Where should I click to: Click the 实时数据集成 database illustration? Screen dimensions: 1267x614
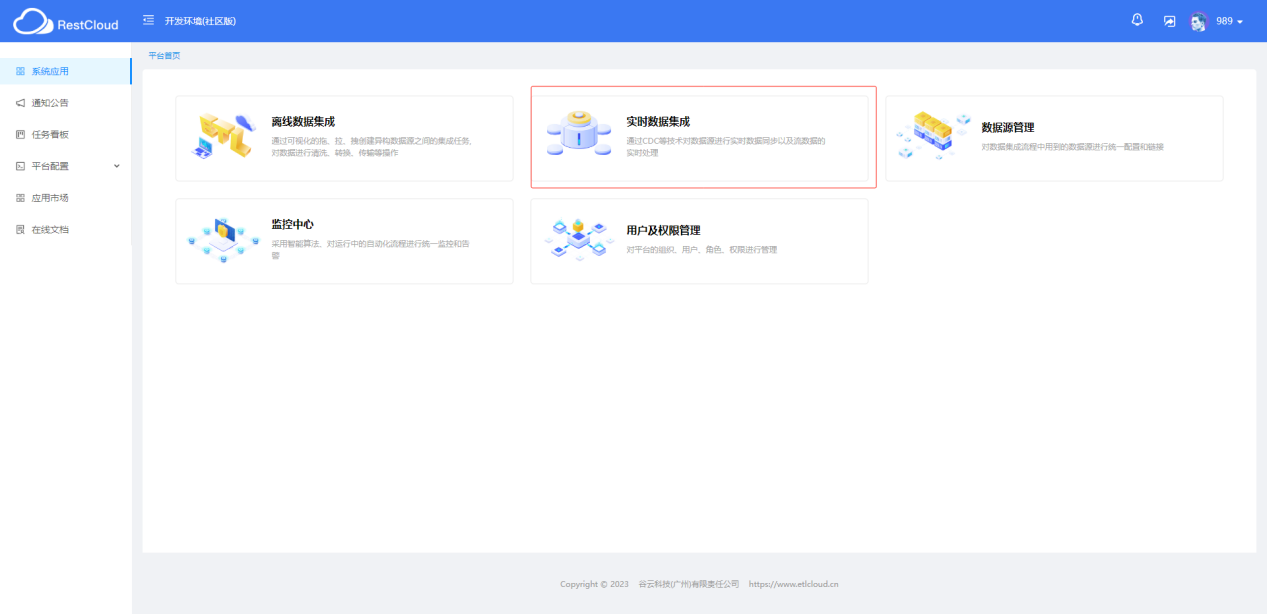(579, 135)
